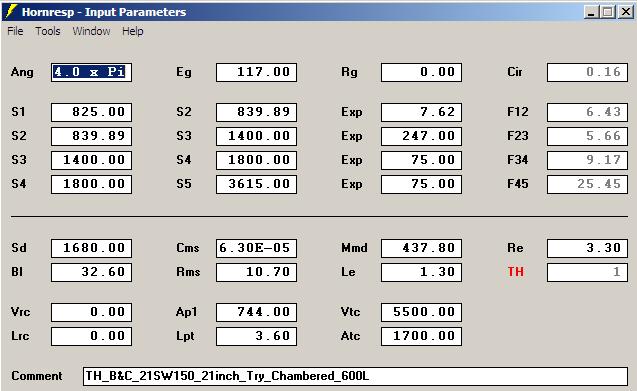This screenshot has height=391, width=637.
Task: Click the Exp 75.00 field in F34 row
Action: tap(421, 160)
